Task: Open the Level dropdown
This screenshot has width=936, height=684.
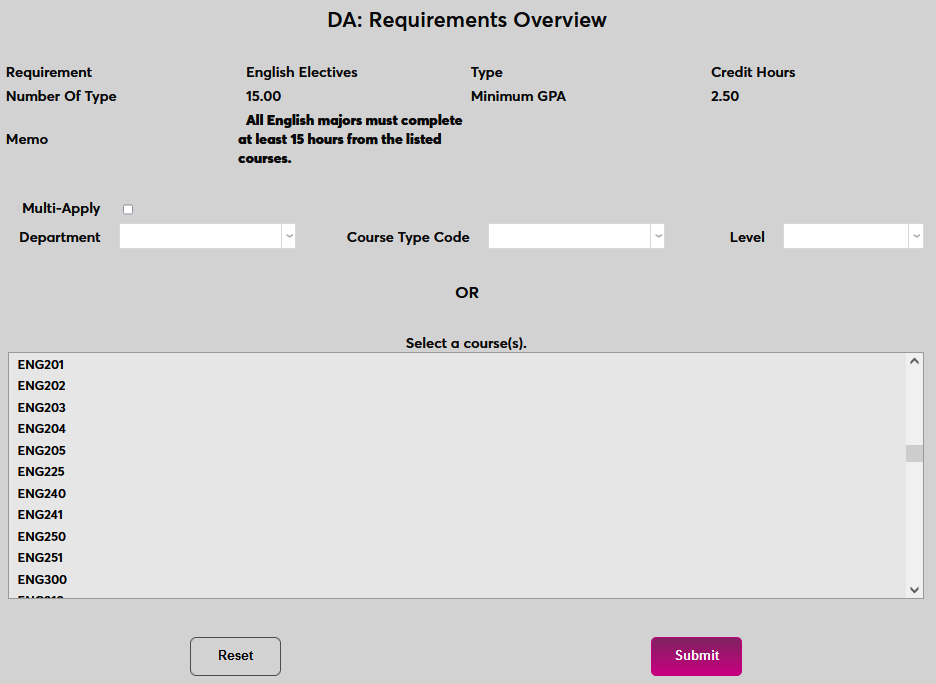Action: [853, 236]
